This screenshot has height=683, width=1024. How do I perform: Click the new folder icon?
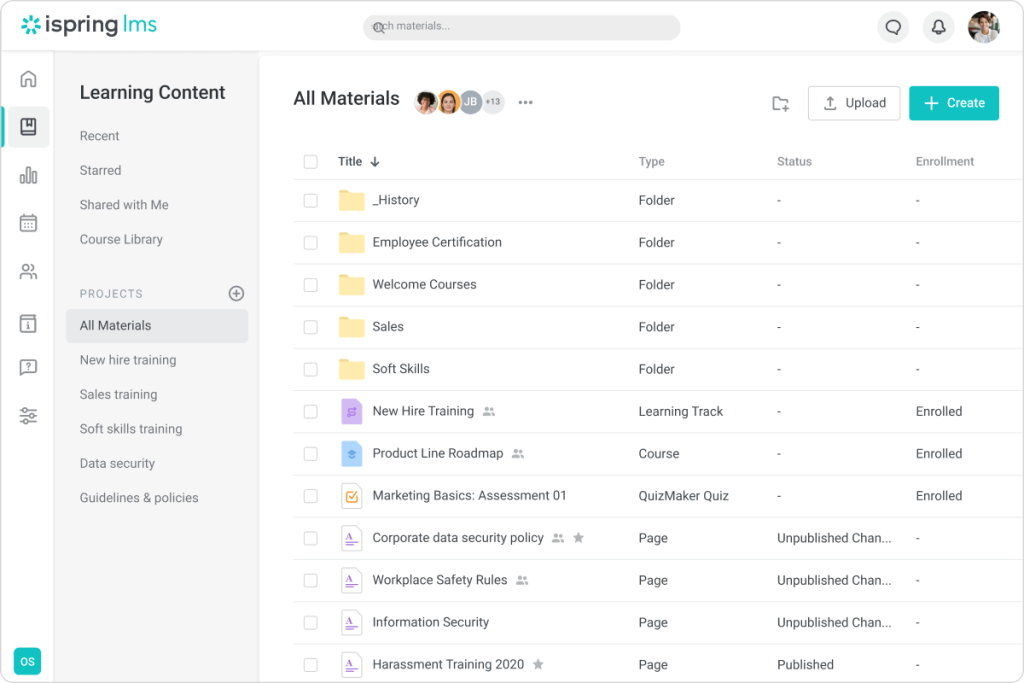click(781, 103)
